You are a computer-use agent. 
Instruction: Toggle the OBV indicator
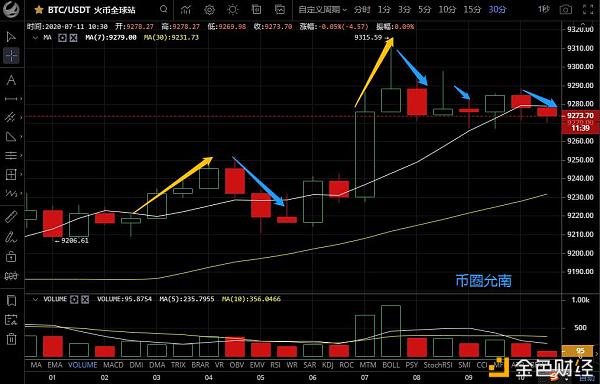click(236, 365)
